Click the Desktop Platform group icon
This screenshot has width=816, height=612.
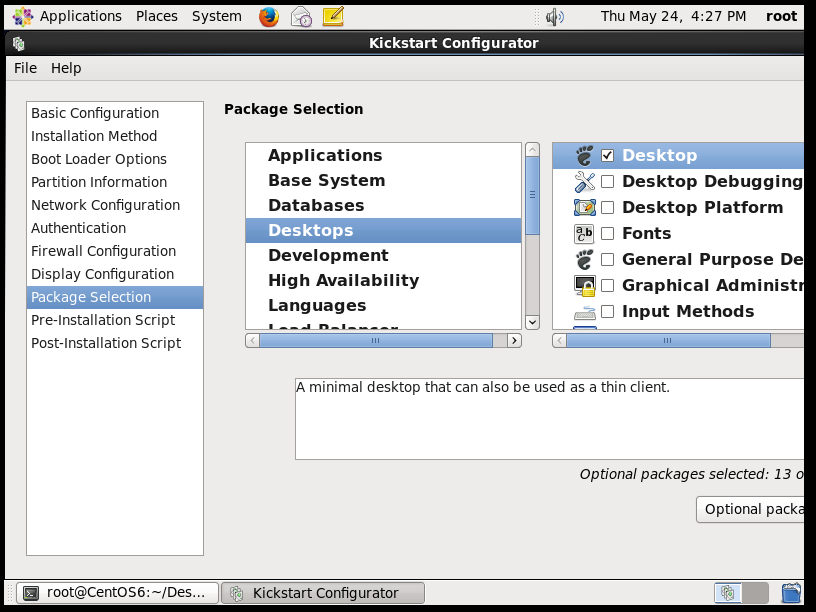584,207
